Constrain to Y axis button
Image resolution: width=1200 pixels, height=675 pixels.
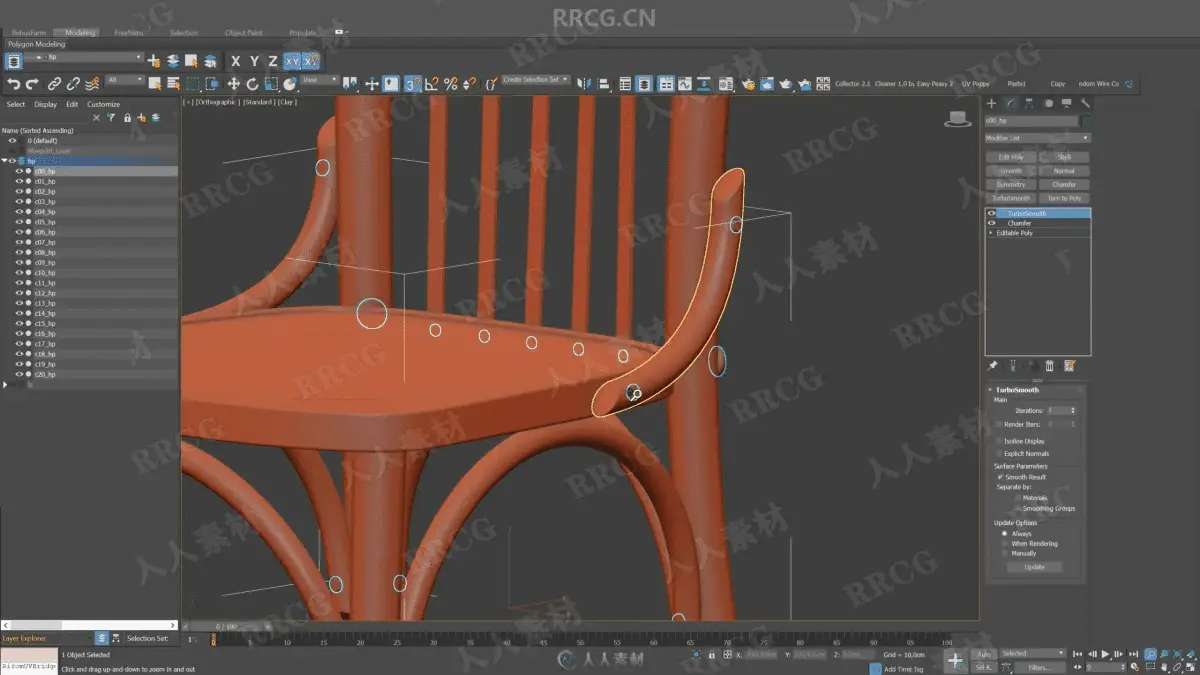click(x=254, y=61)
